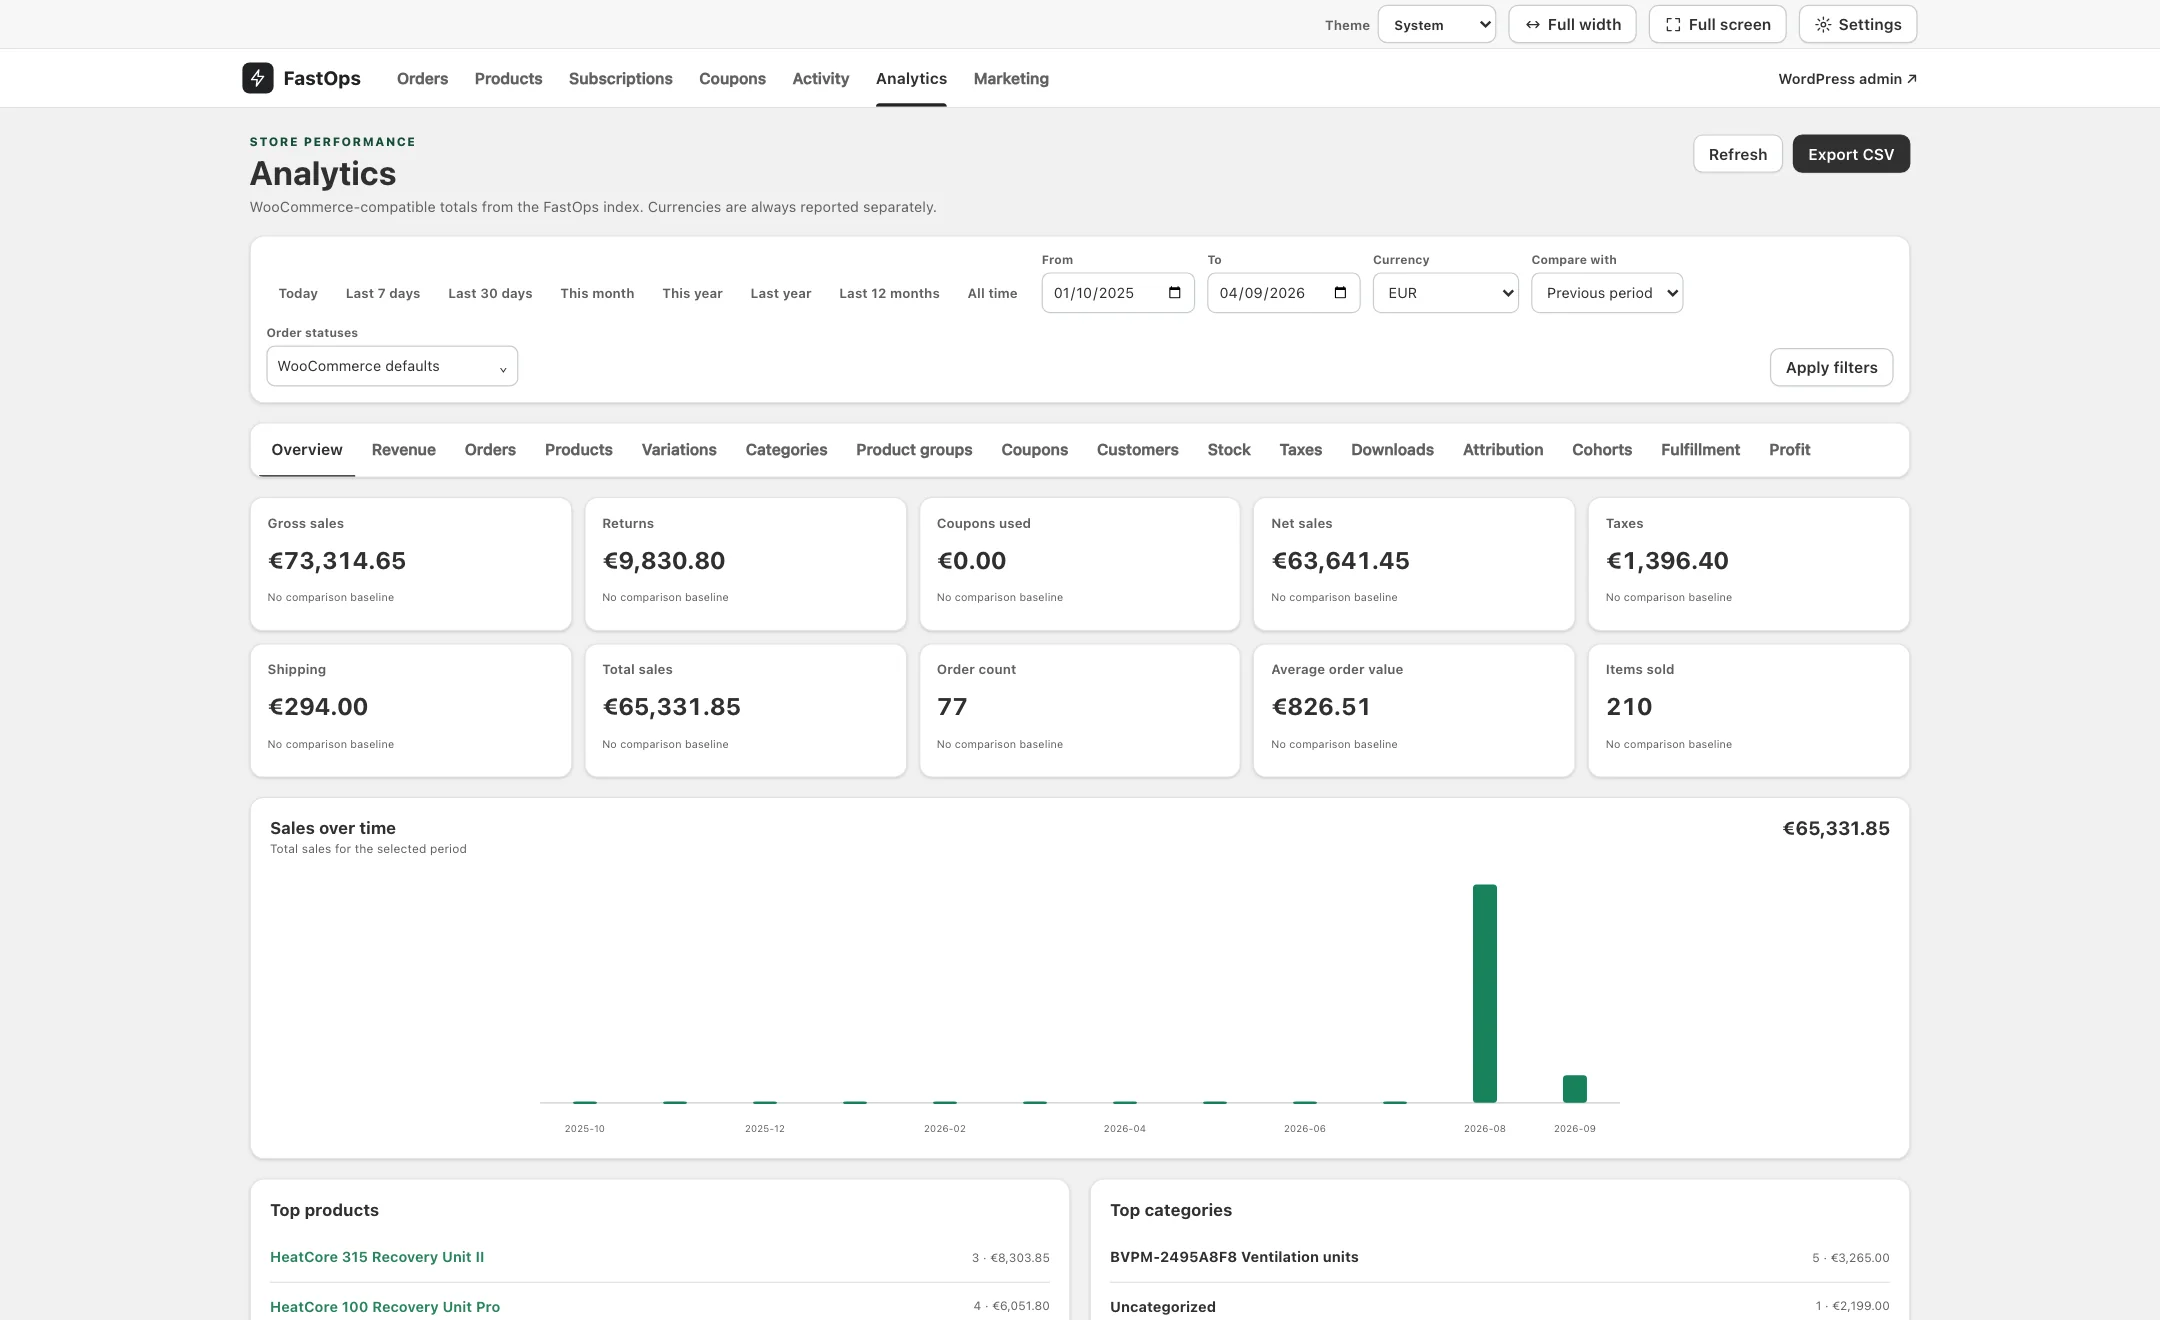
Task: Switch to the Customers report tab
Action: [x=1137, y=450]
